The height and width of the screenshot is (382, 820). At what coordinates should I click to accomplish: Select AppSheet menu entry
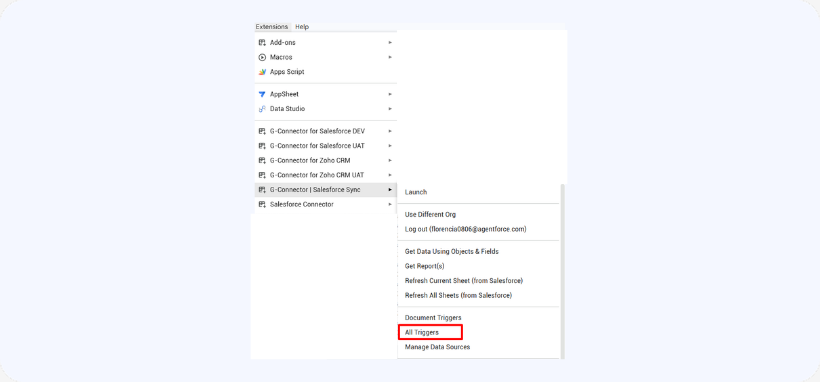point(326,94)
